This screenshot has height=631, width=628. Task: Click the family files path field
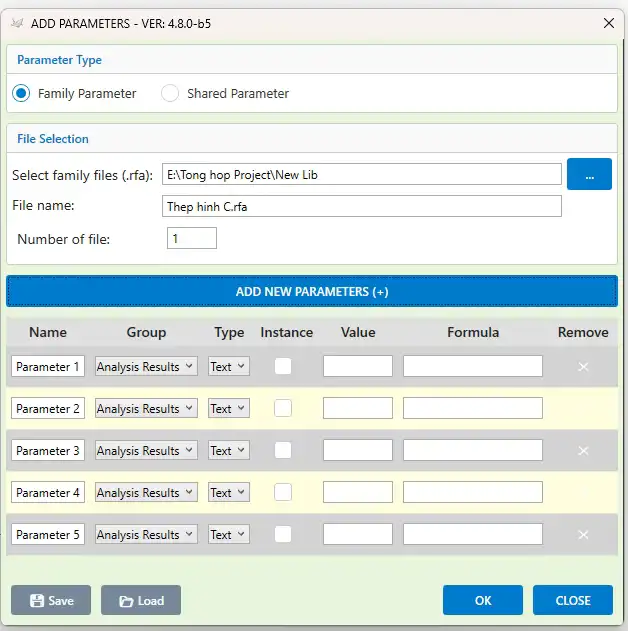point(362,174)
